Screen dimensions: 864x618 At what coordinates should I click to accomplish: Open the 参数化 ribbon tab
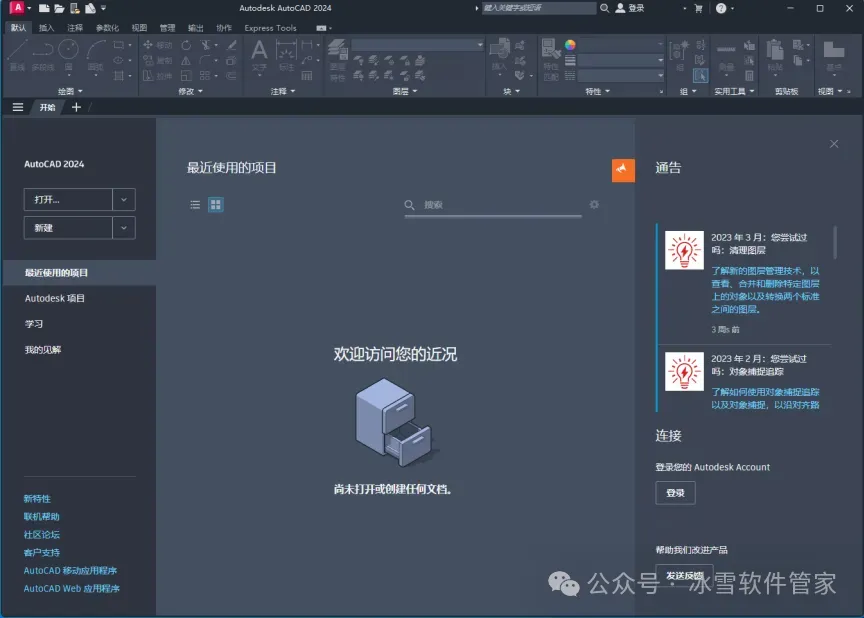(x=107, y=28)
